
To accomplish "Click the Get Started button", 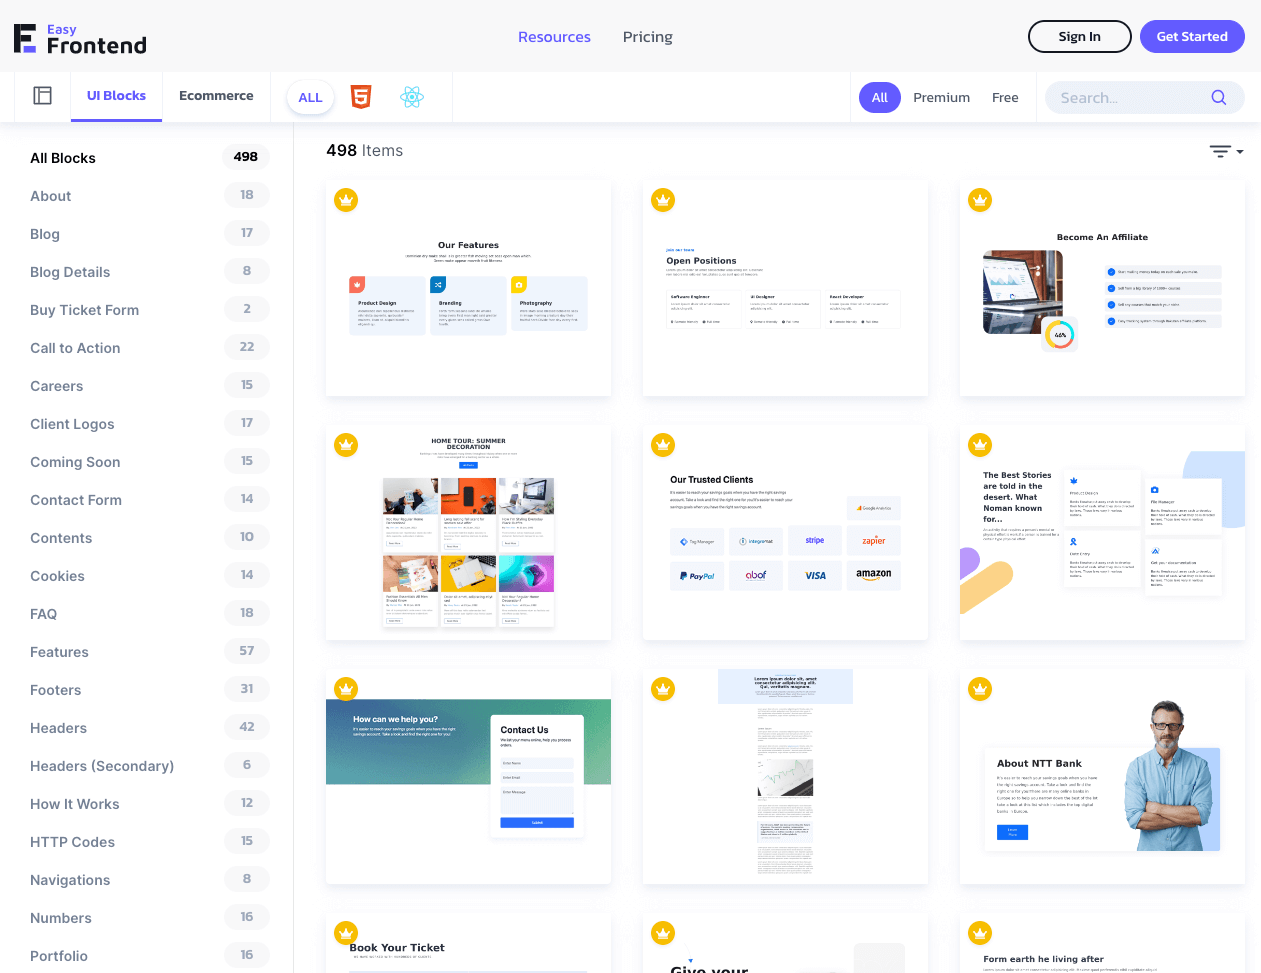I will (x=1192, y=36).
